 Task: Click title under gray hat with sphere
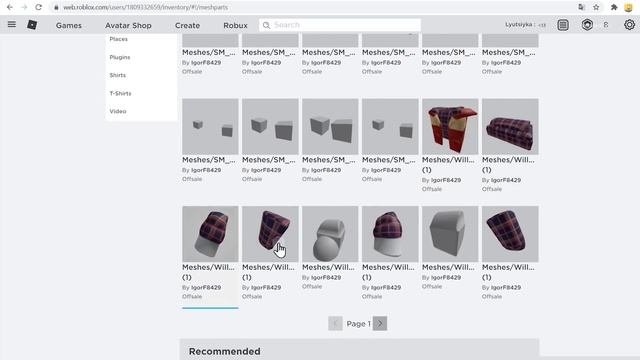pos(328,267)
